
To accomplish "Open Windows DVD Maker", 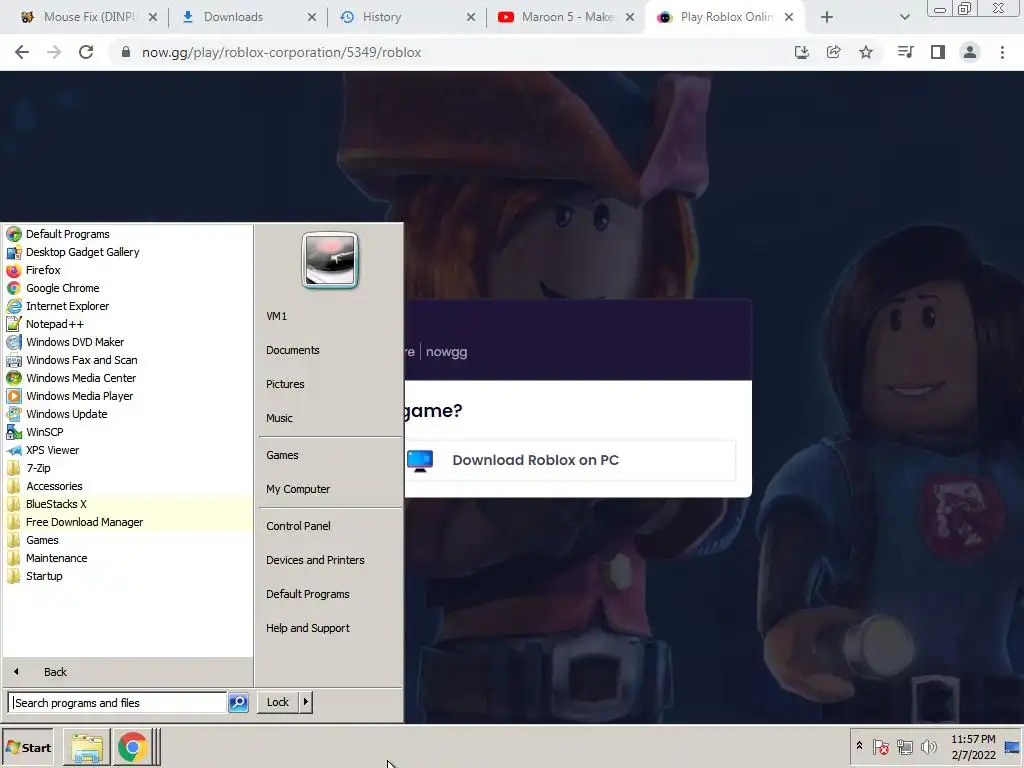I will [x=127, y=342].
